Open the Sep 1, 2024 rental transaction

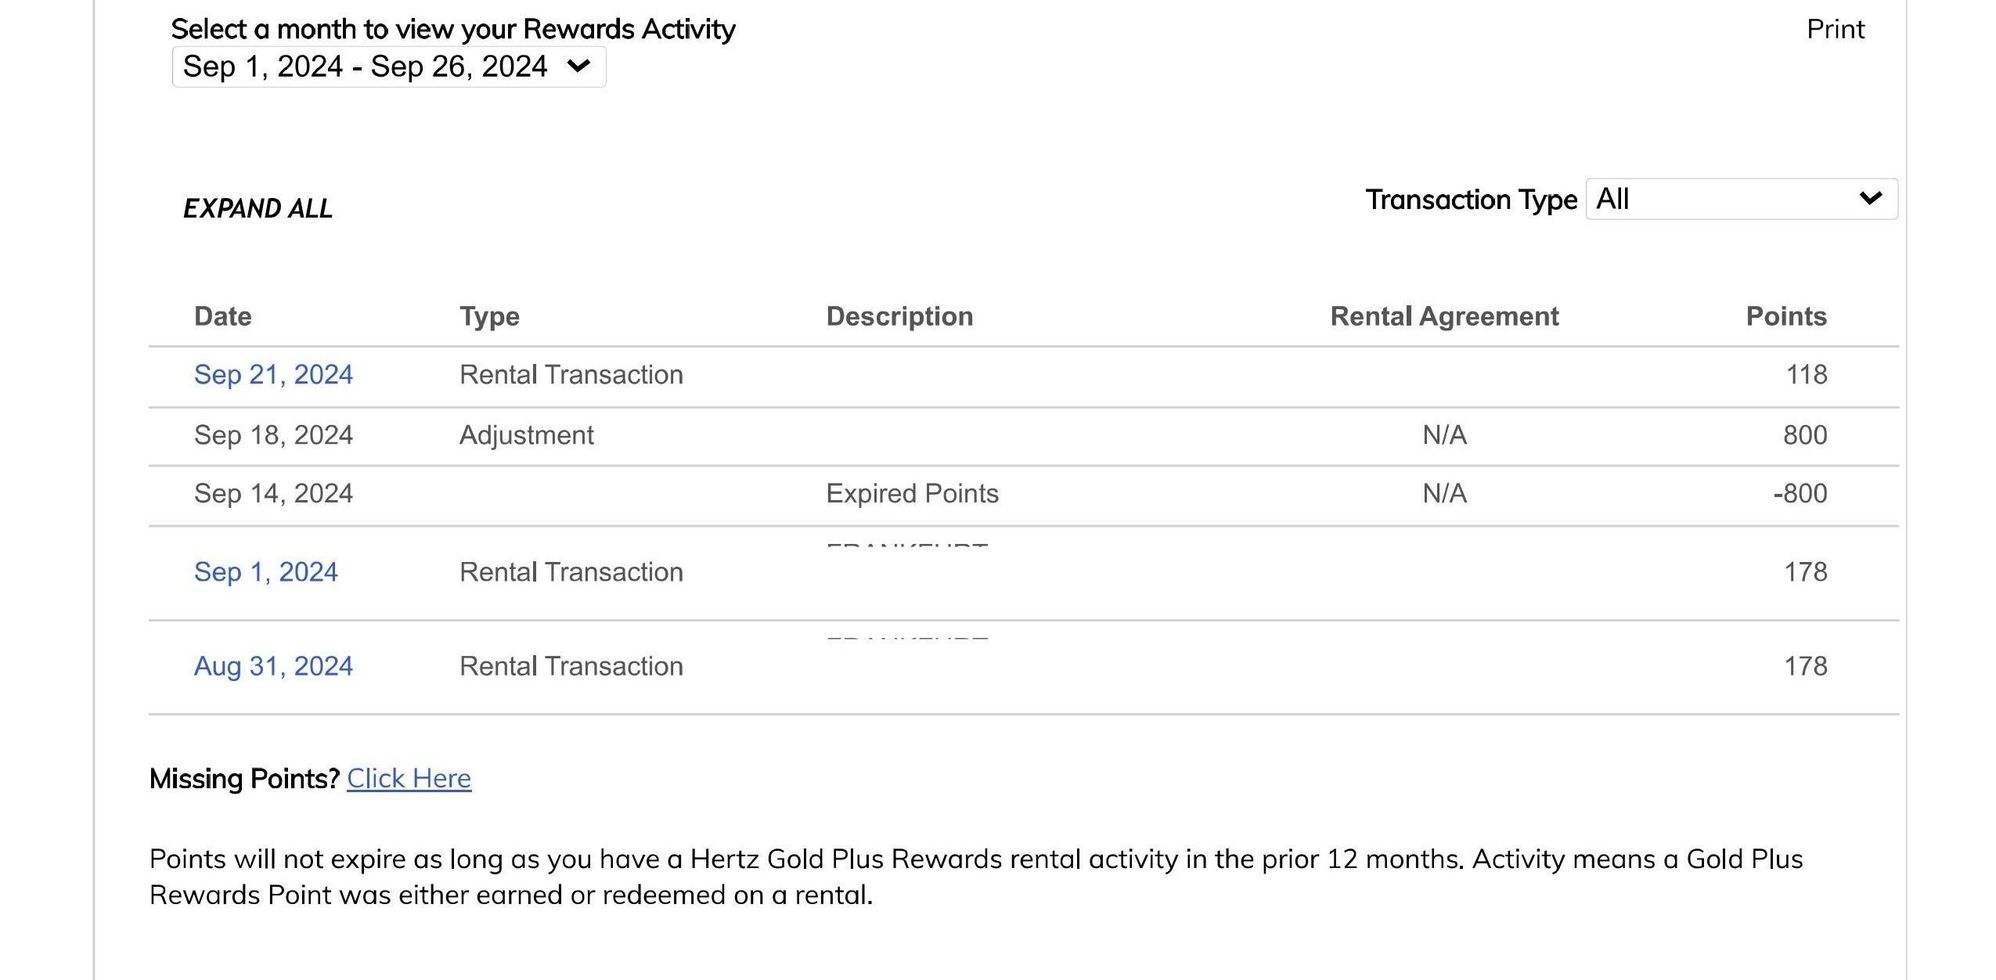pyautogui.click(x=265, y=572)
